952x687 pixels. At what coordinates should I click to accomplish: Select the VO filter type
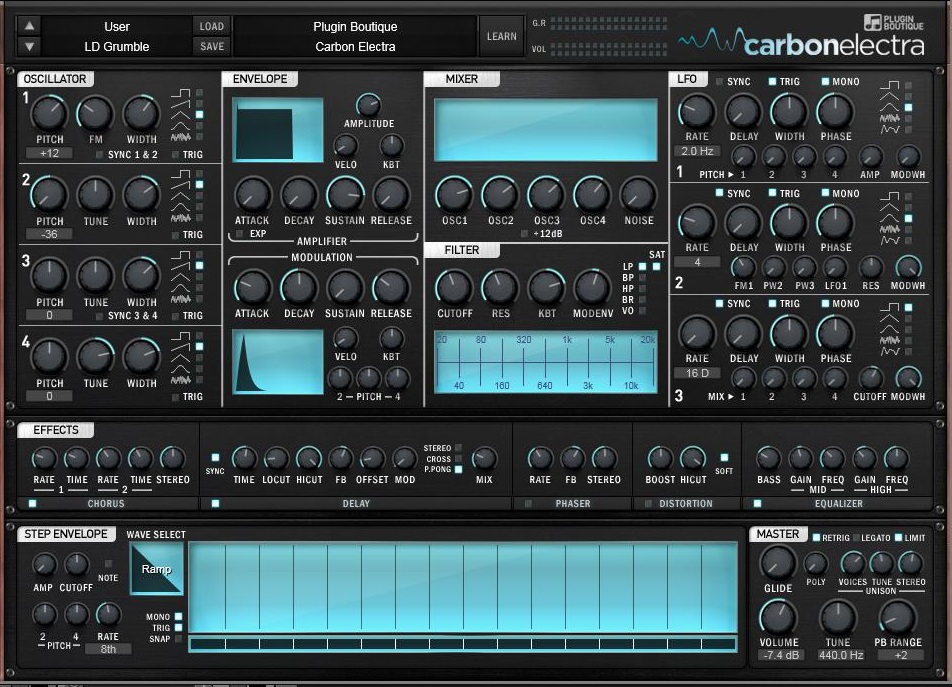pyautogui.click(x=642, y=311)
